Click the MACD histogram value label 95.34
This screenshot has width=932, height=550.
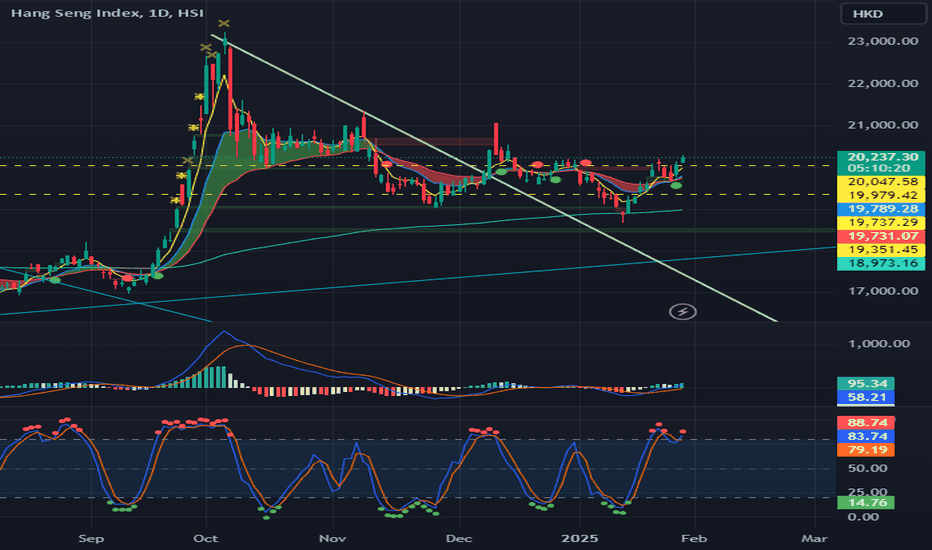(866, 384)
